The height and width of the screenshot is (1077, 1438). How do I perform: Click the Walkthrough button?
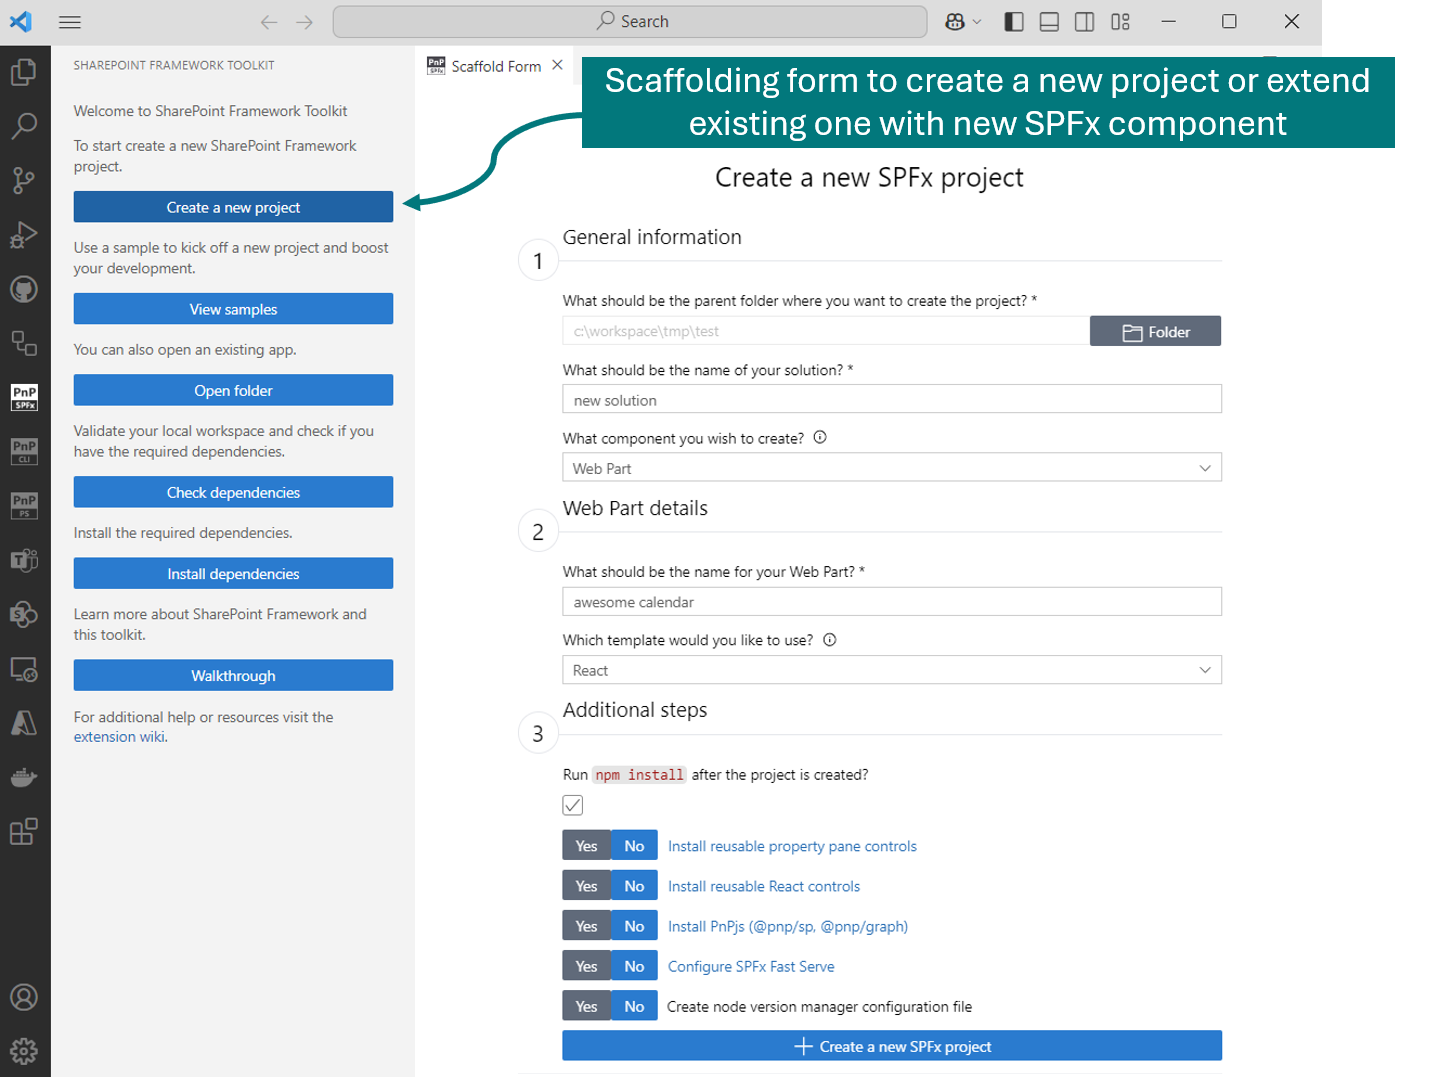[233, 675]
